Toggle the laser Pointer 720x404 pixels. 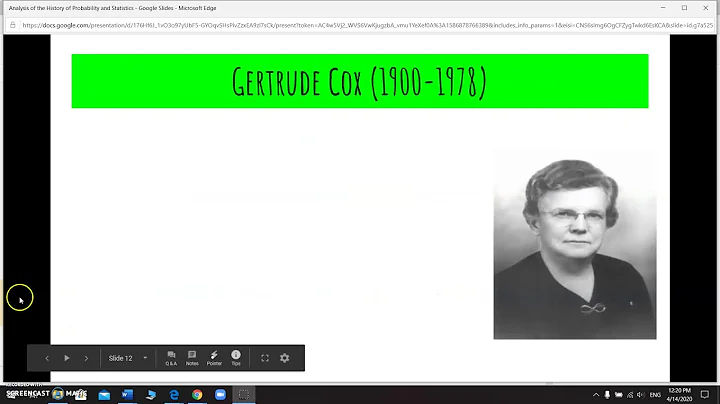[214, 358]
